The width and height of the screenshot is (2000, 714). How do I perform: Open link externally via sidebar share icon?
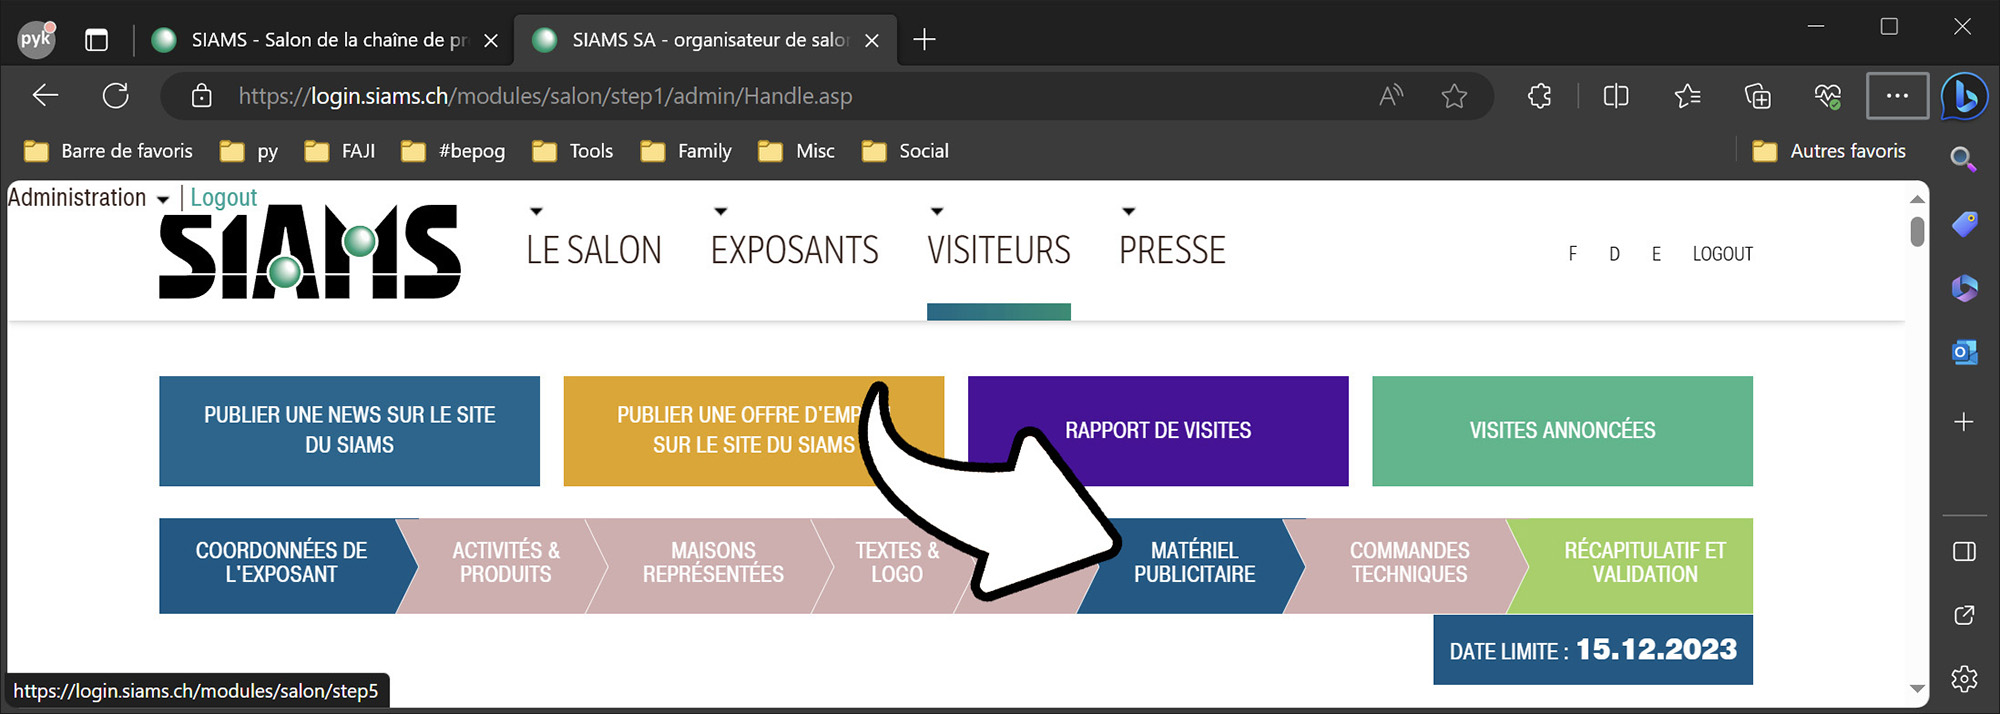click(1964, 615)
